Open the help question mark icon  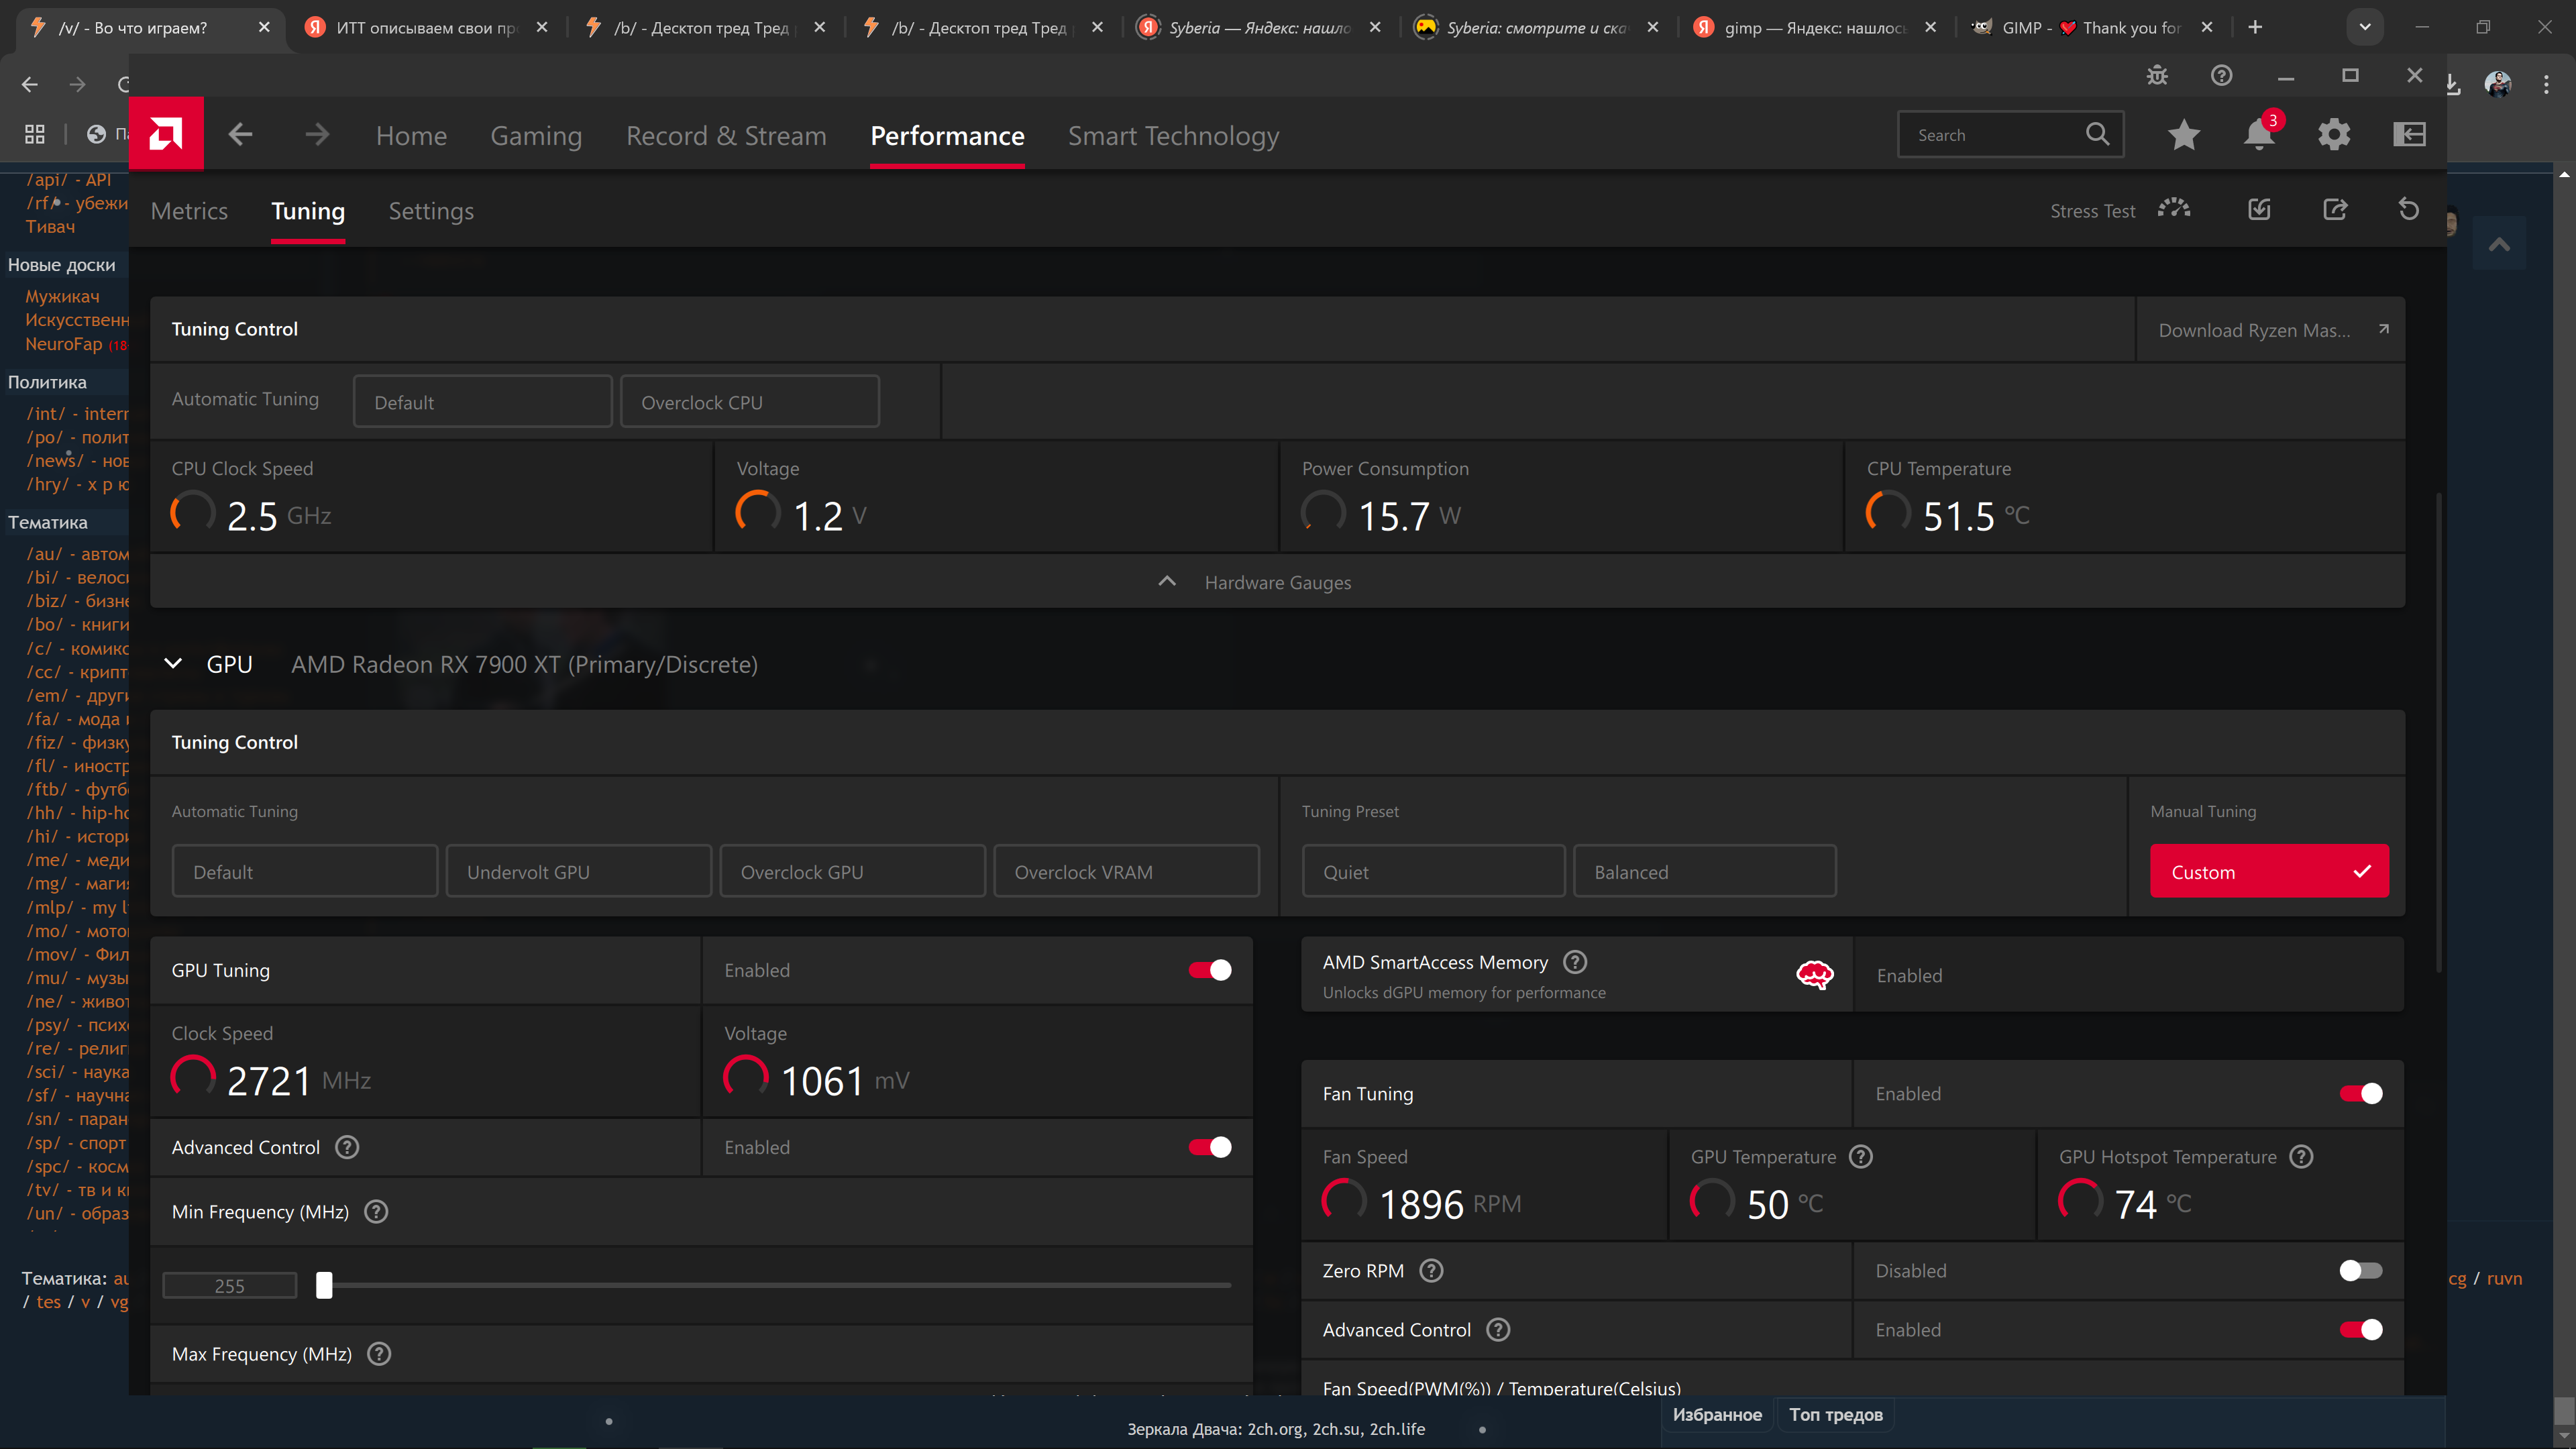2221,76
